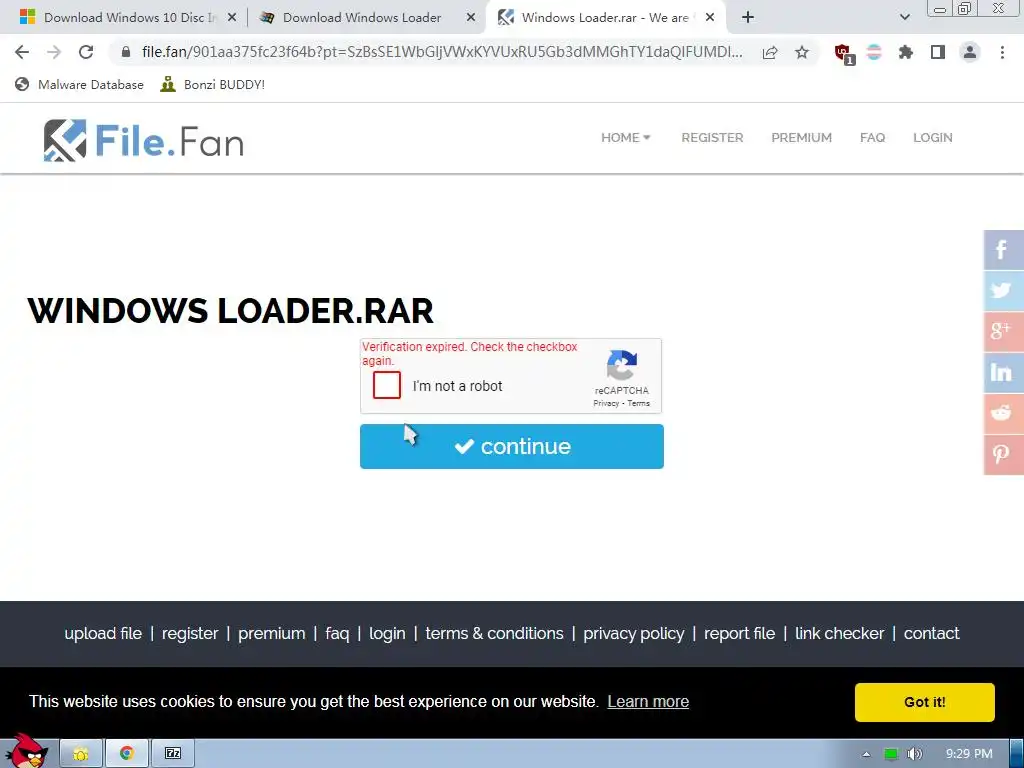Share on Pinterest from the sidebar
The image size is (1024, 768).
1003,455
